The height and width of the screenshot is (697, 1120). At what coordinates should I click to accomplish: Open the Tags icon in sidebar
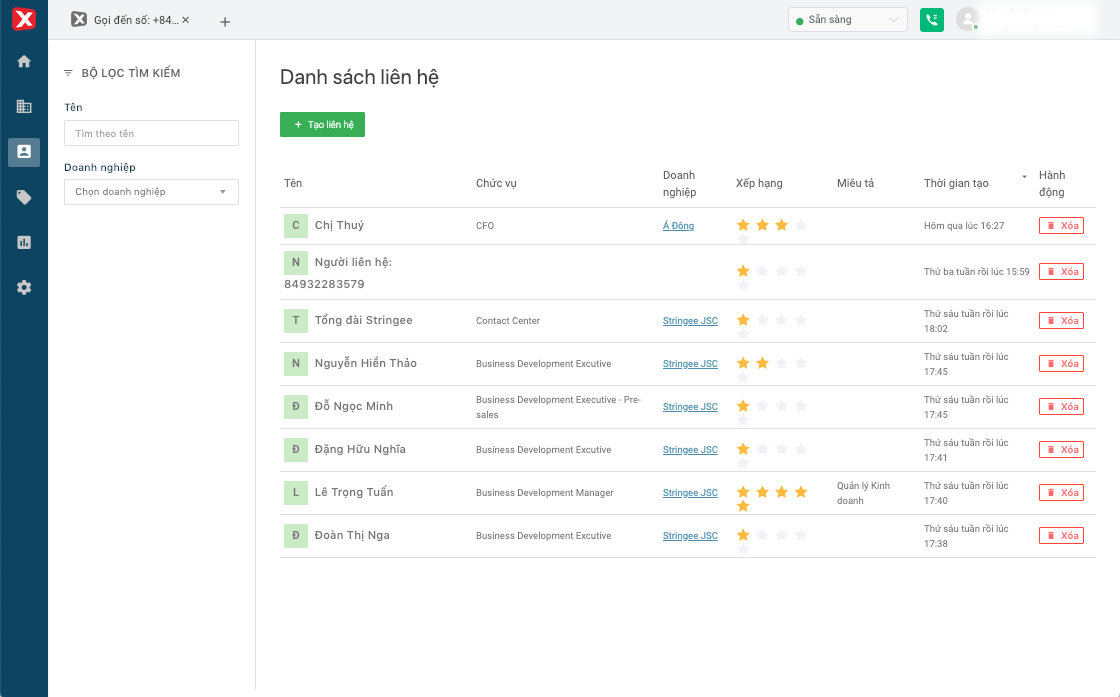click(24, 197)
